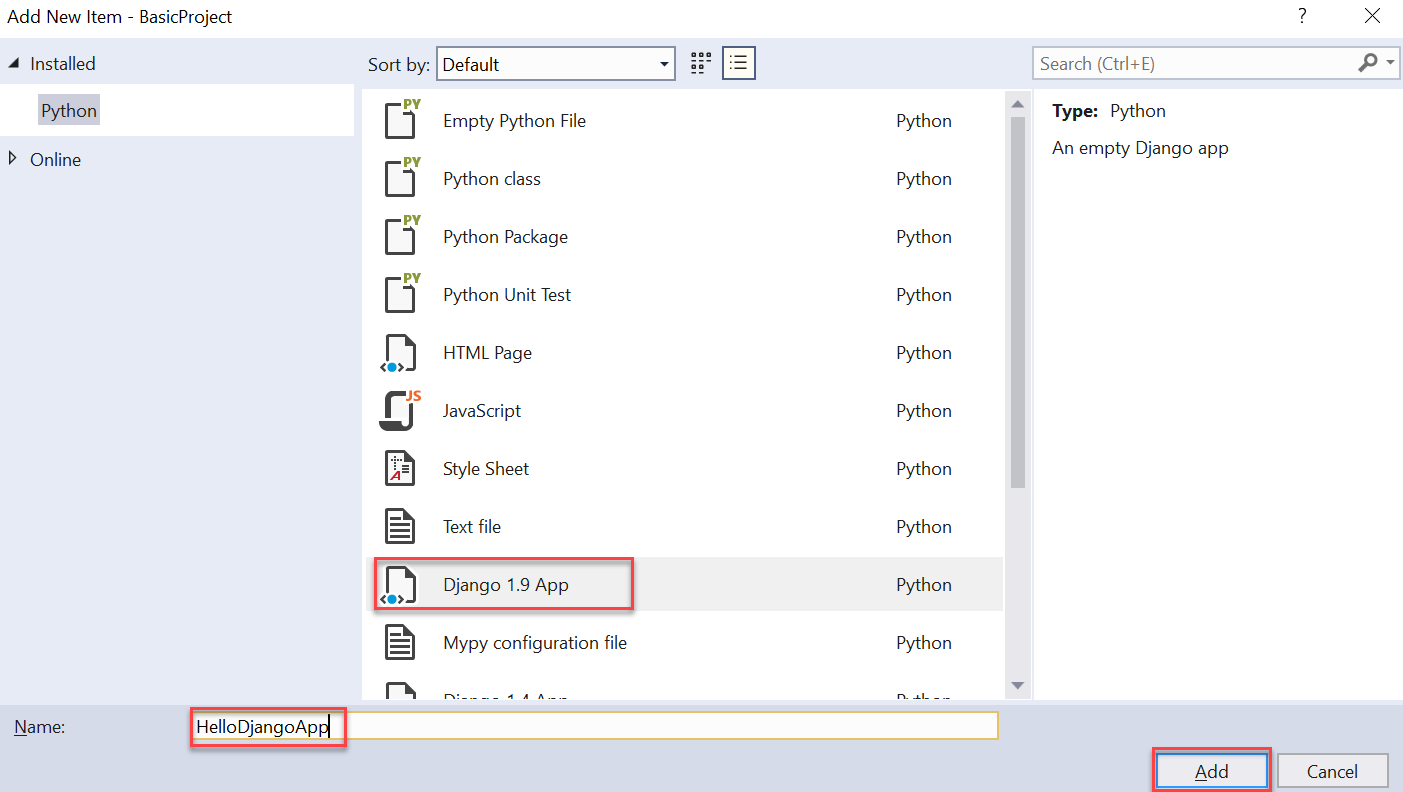
Task: Select Python under Installed category
Action: 69,111
